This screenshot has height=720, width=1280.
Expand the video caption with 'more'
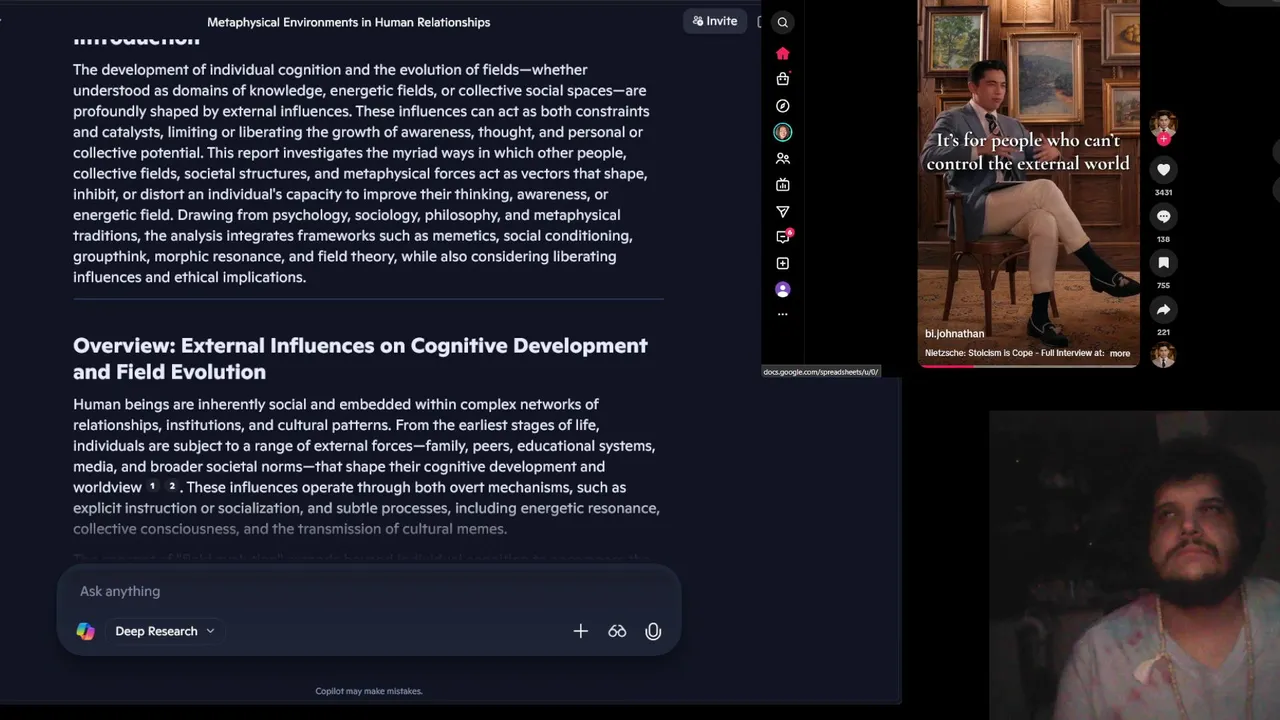tap(1120, 353)
